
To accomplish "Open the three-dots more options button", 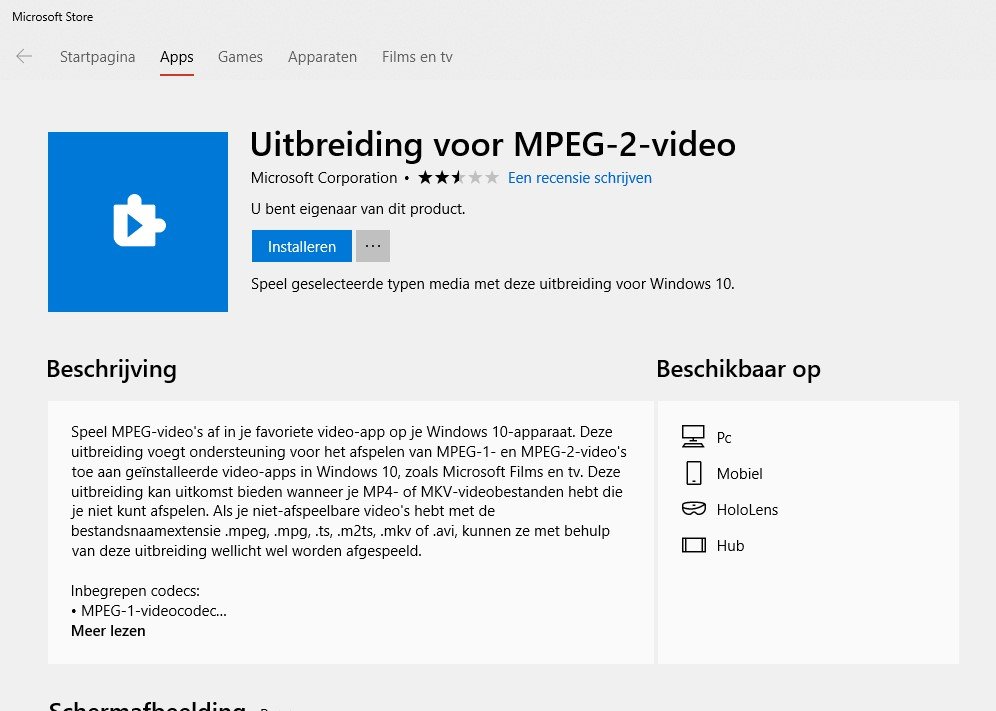I will 373,246.
